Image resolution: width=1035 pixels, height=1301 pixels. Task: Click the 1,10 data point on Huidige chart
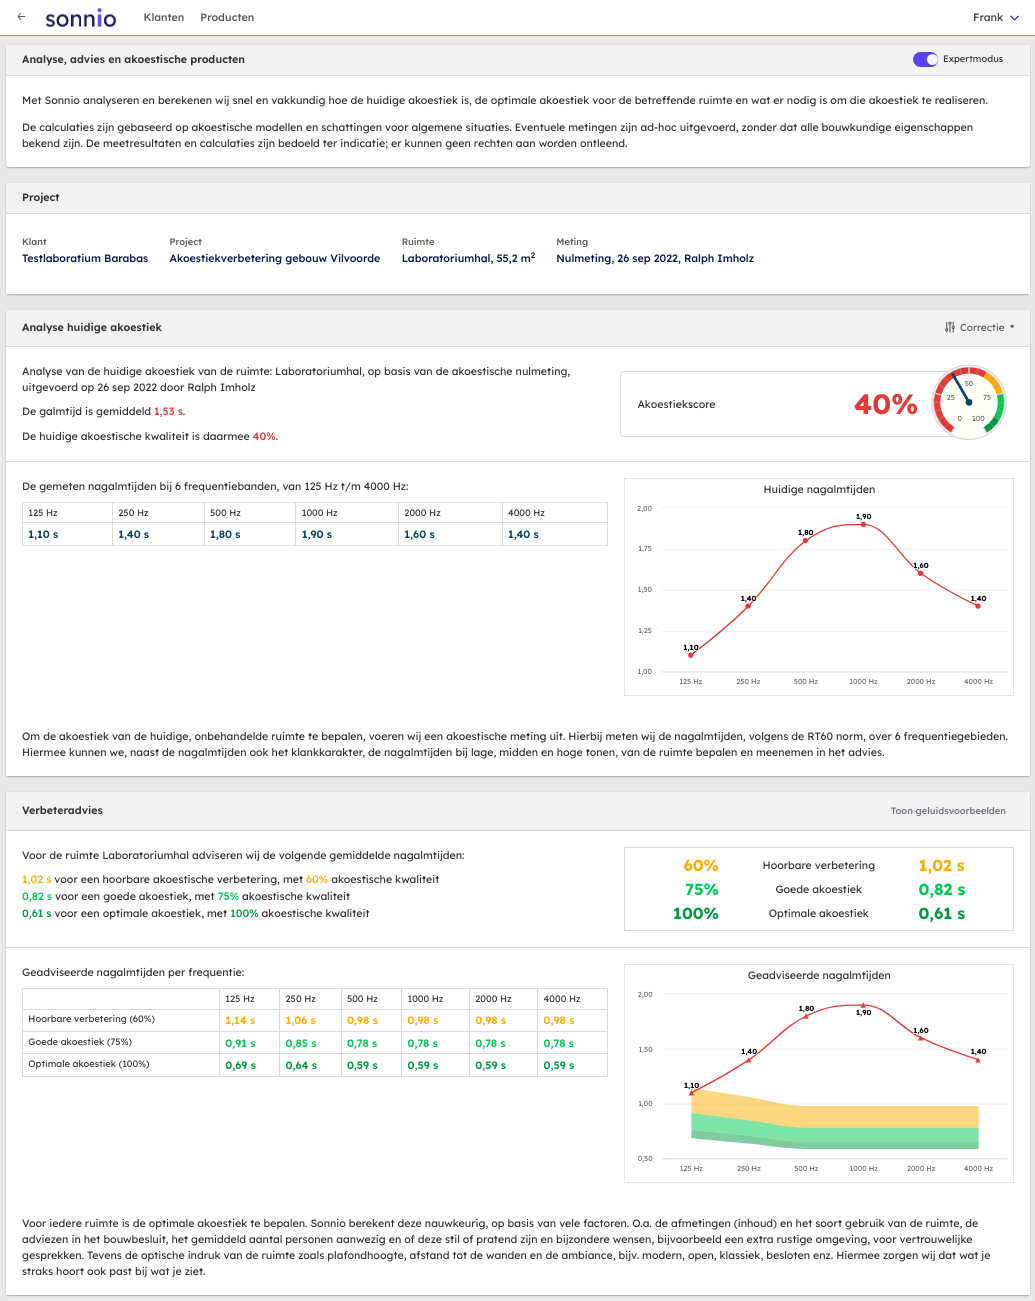pos(691,655)
